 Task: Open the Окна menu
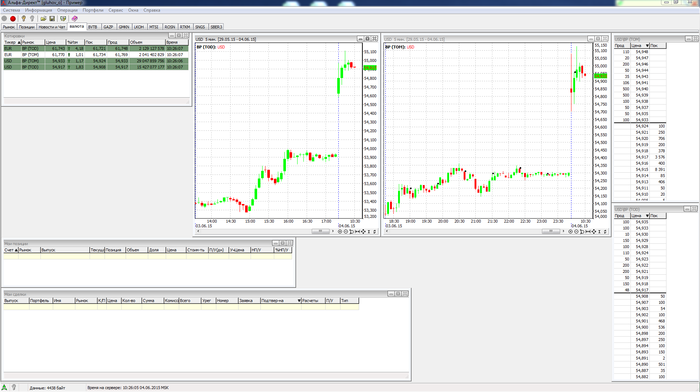(133, 10)
